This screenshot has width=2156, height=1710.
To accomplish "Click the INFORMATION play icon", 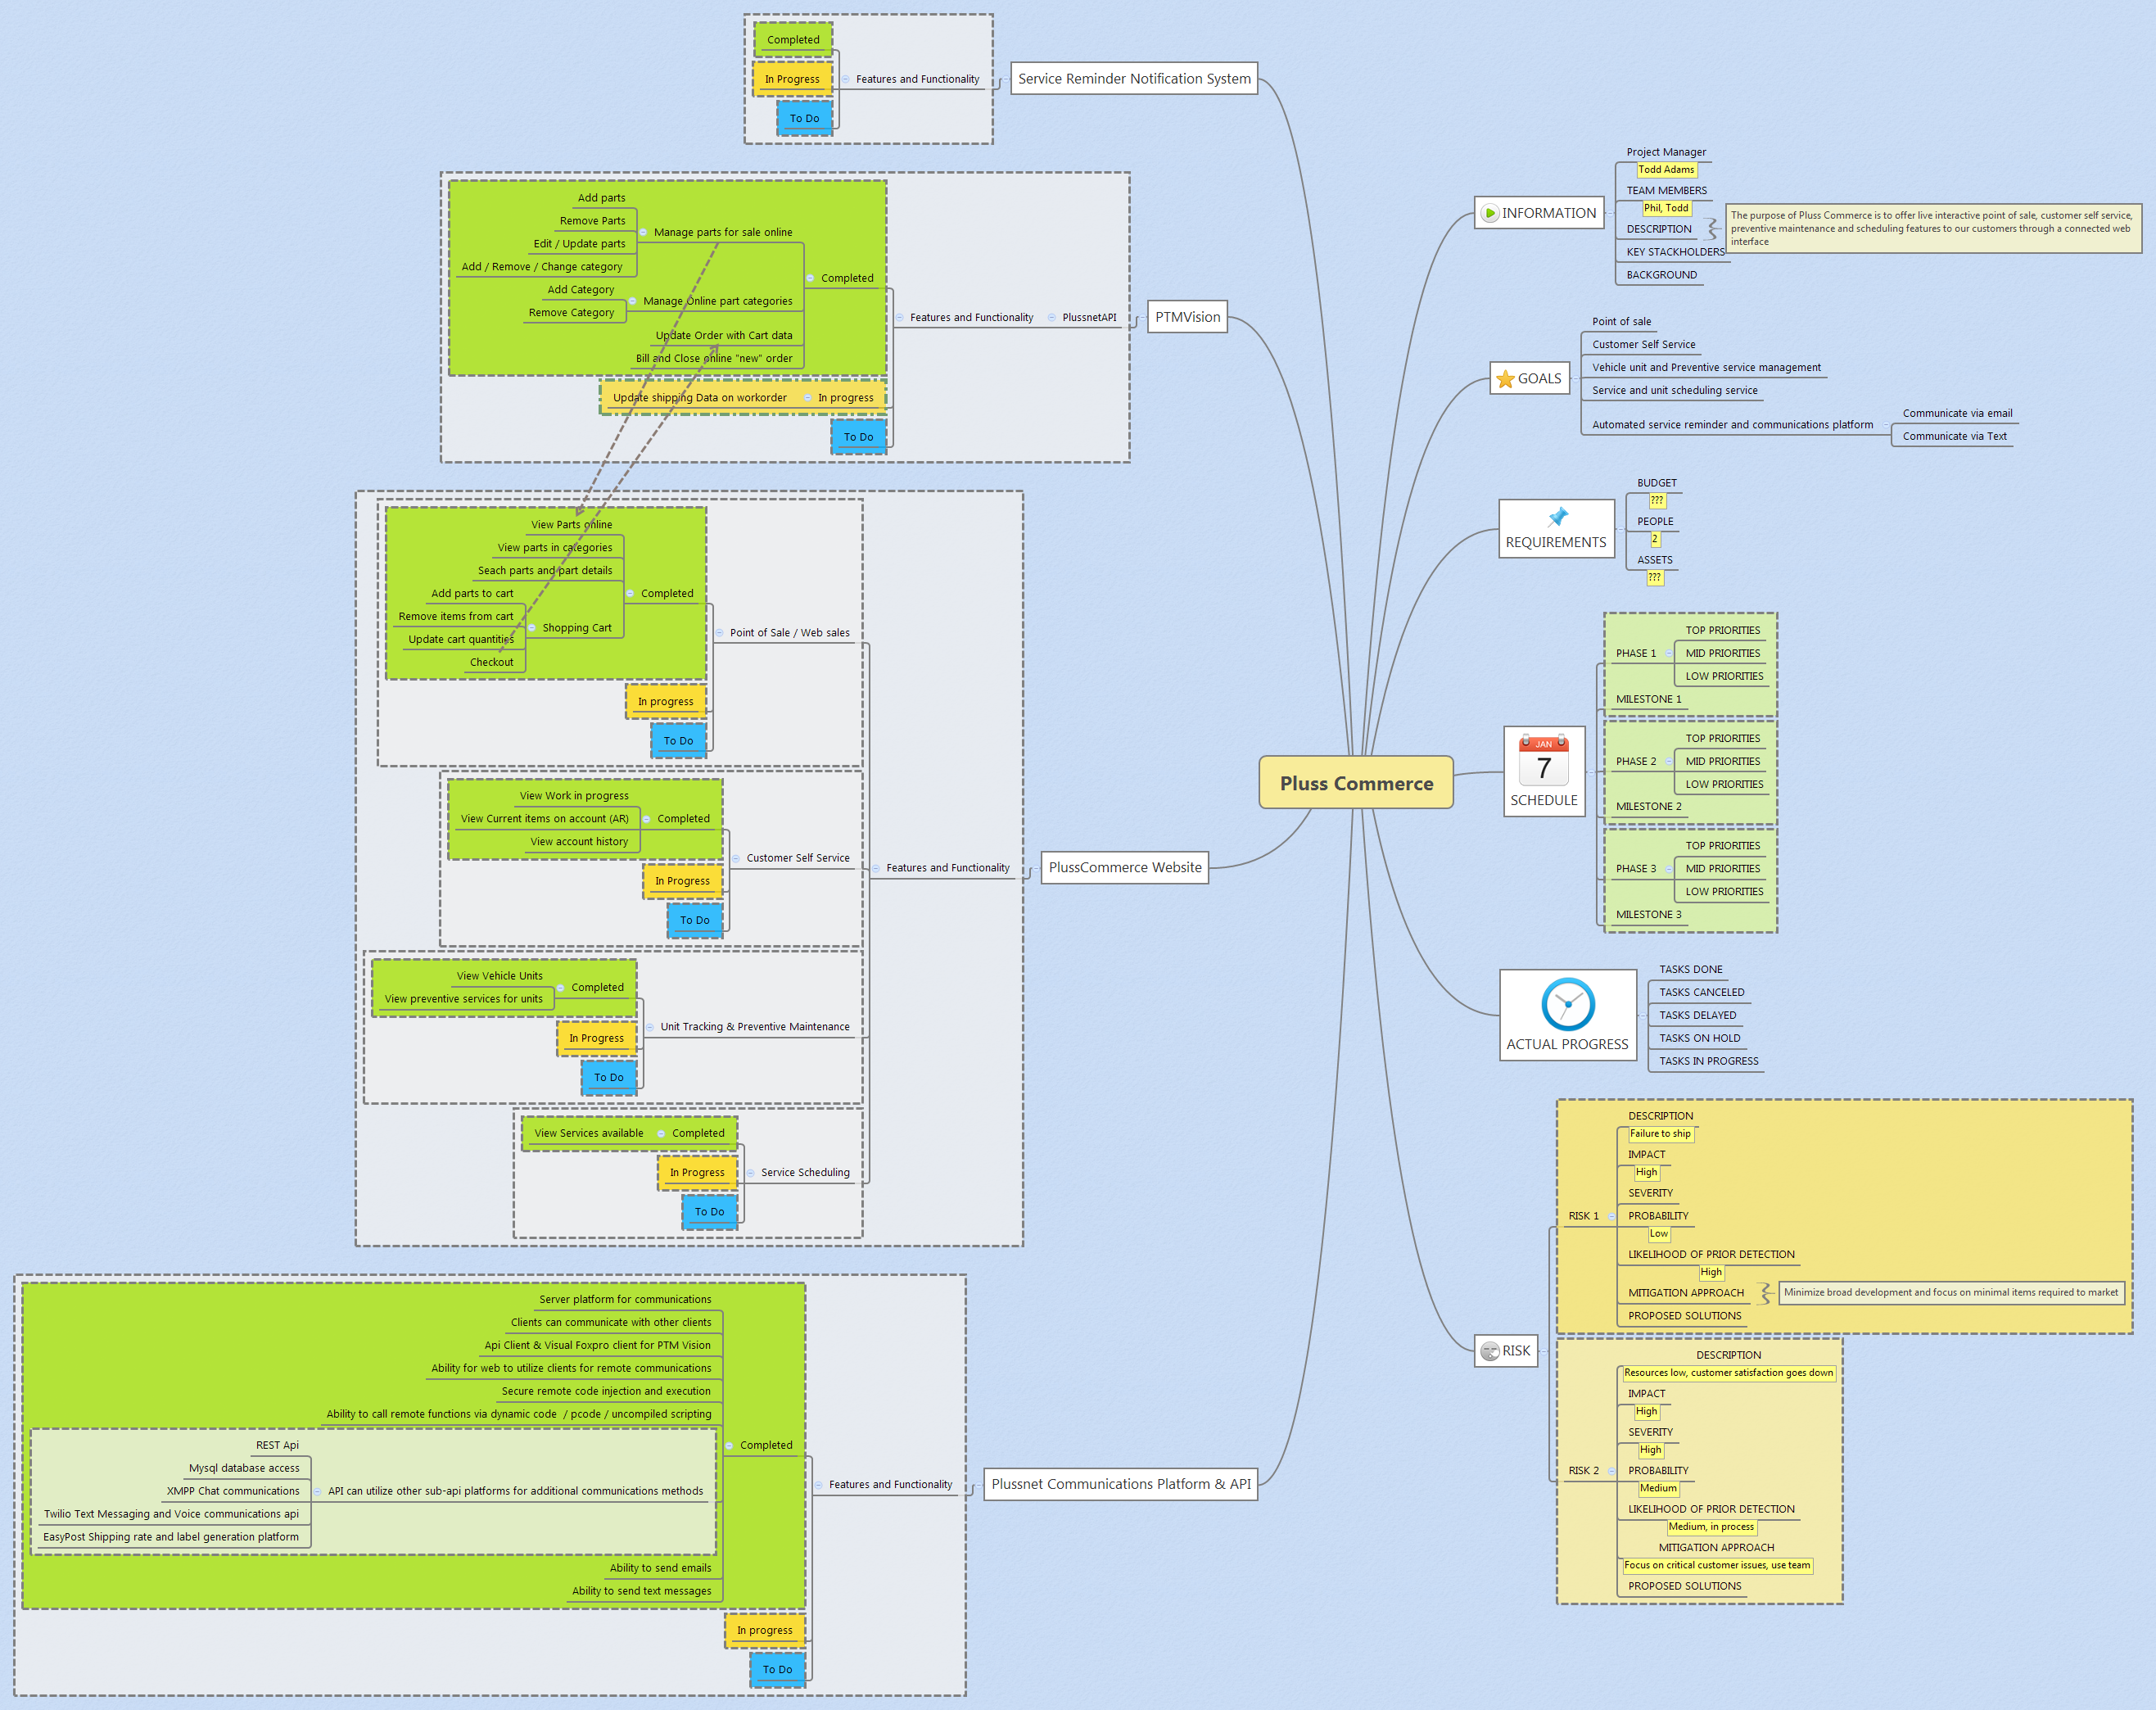I will (x=1491, y=213).
